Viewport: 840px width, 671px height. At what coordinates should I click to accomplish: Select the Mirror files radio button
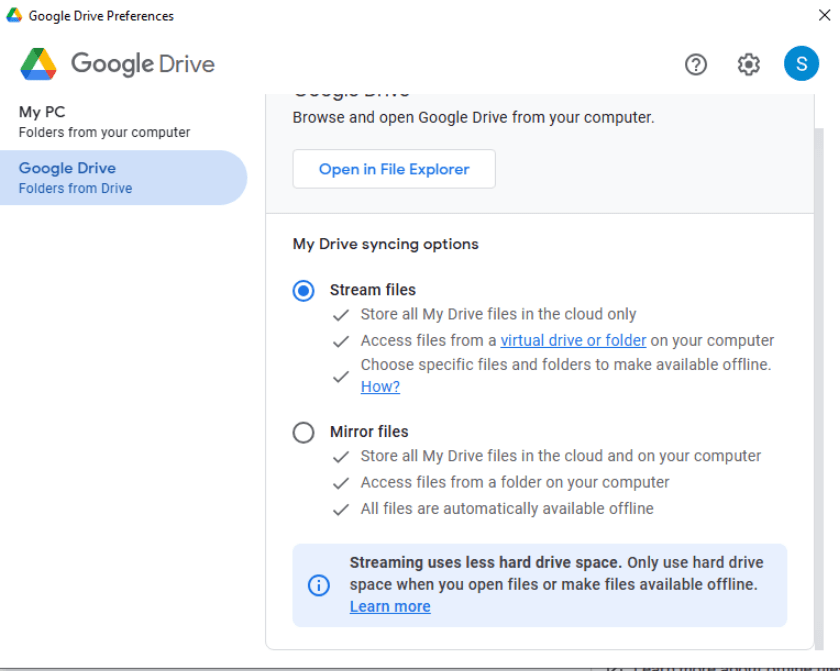click(303, 432)
